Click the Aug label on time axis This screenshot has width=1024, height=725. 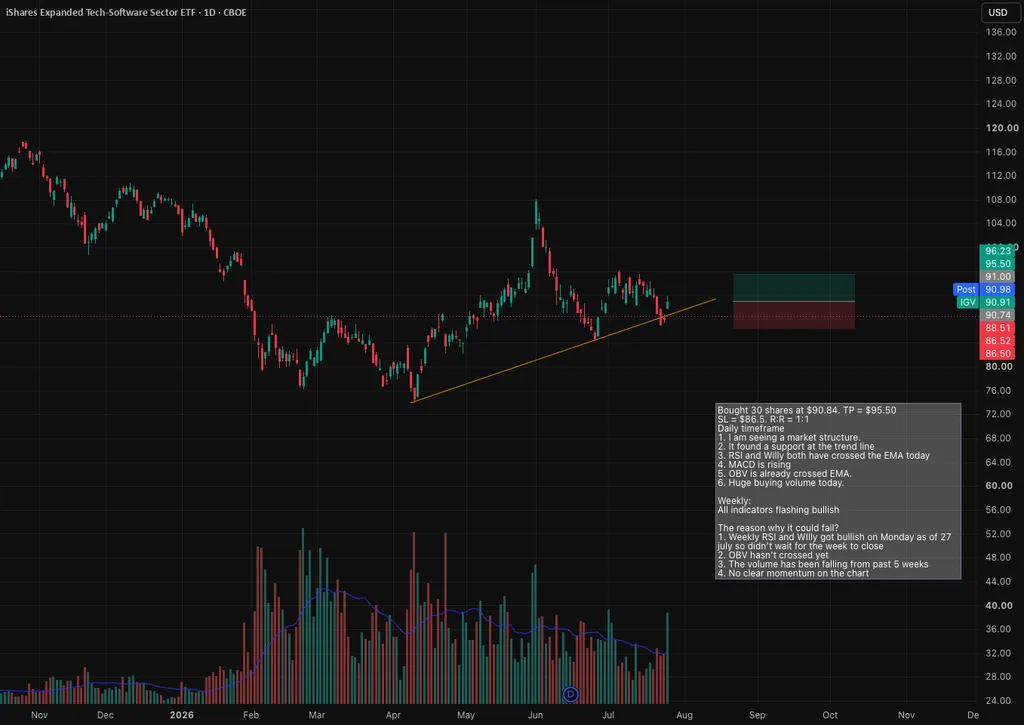click(684, 715)
